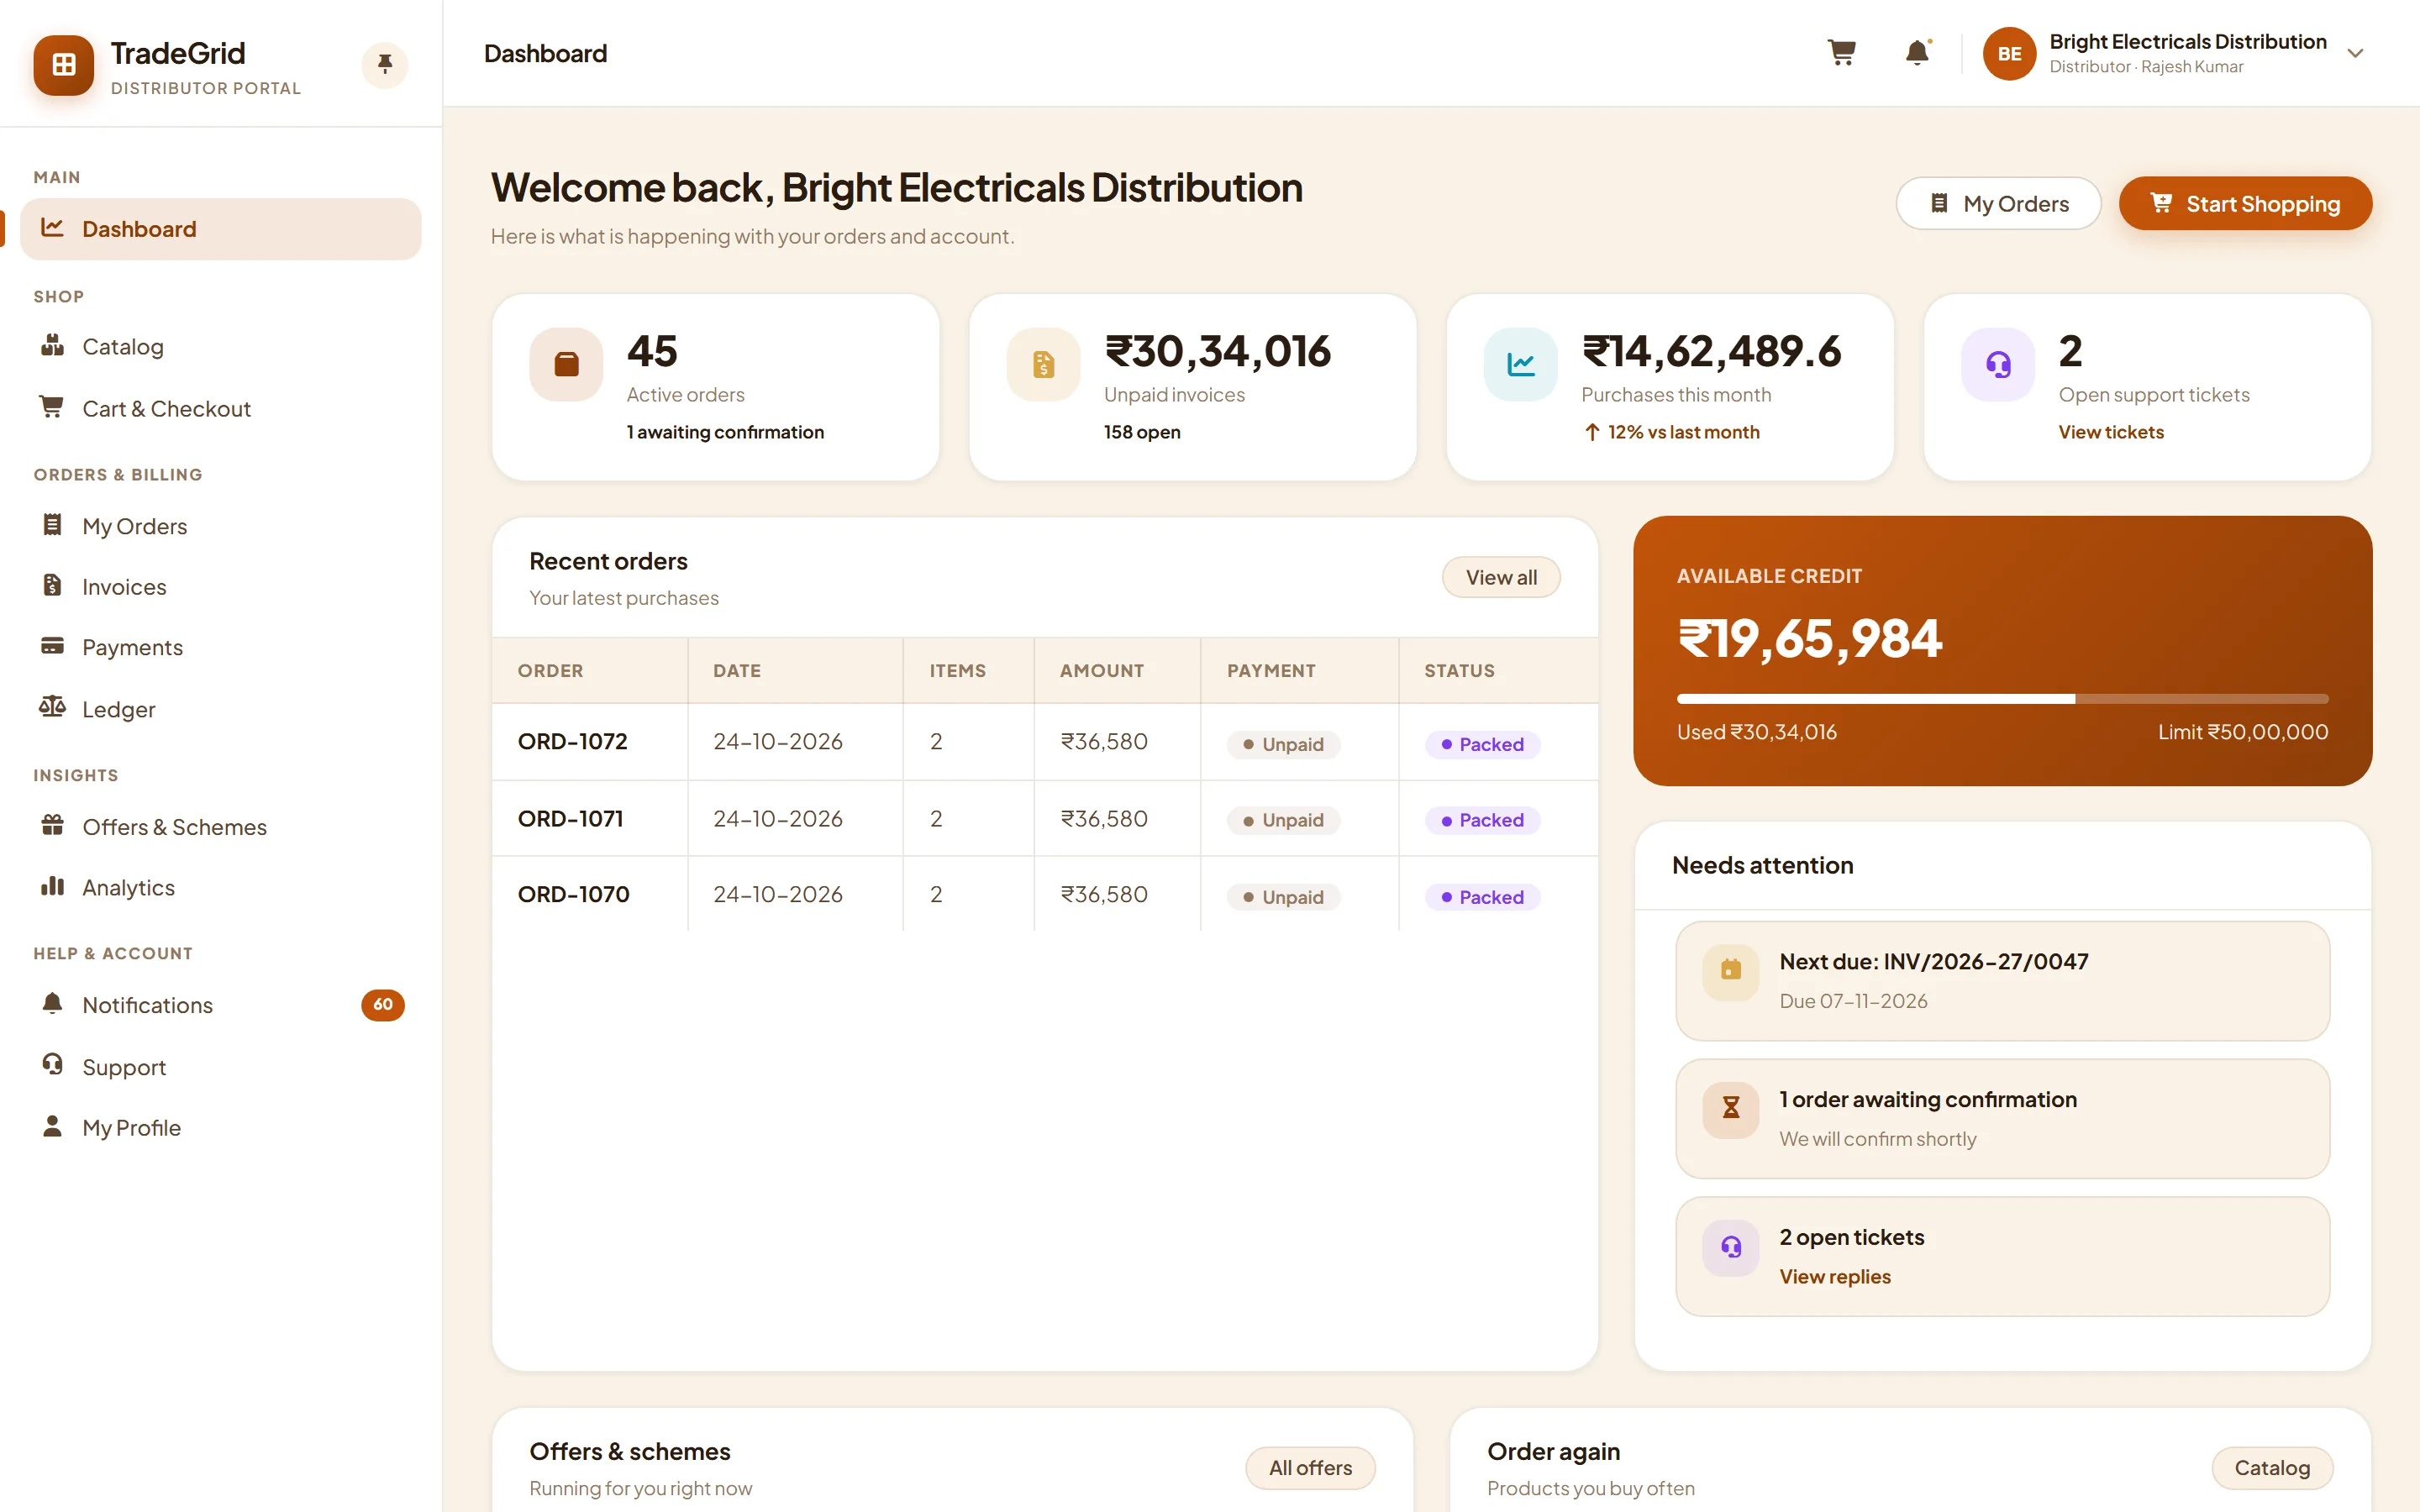Click the Catalog boxes sidebar icon
The image size is (2420, 1512).
click(x=52, y=345)
